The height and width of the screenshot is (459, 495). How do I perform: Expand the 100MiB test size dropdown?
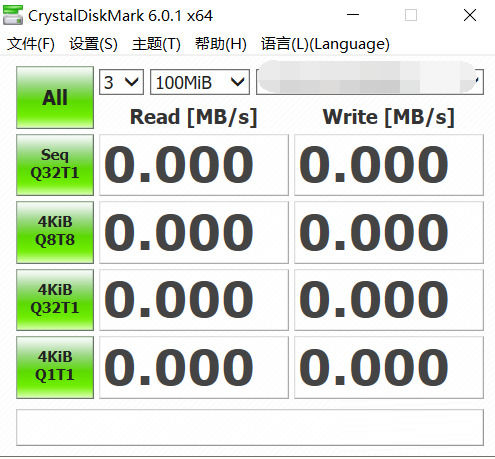tap(200, 82)
